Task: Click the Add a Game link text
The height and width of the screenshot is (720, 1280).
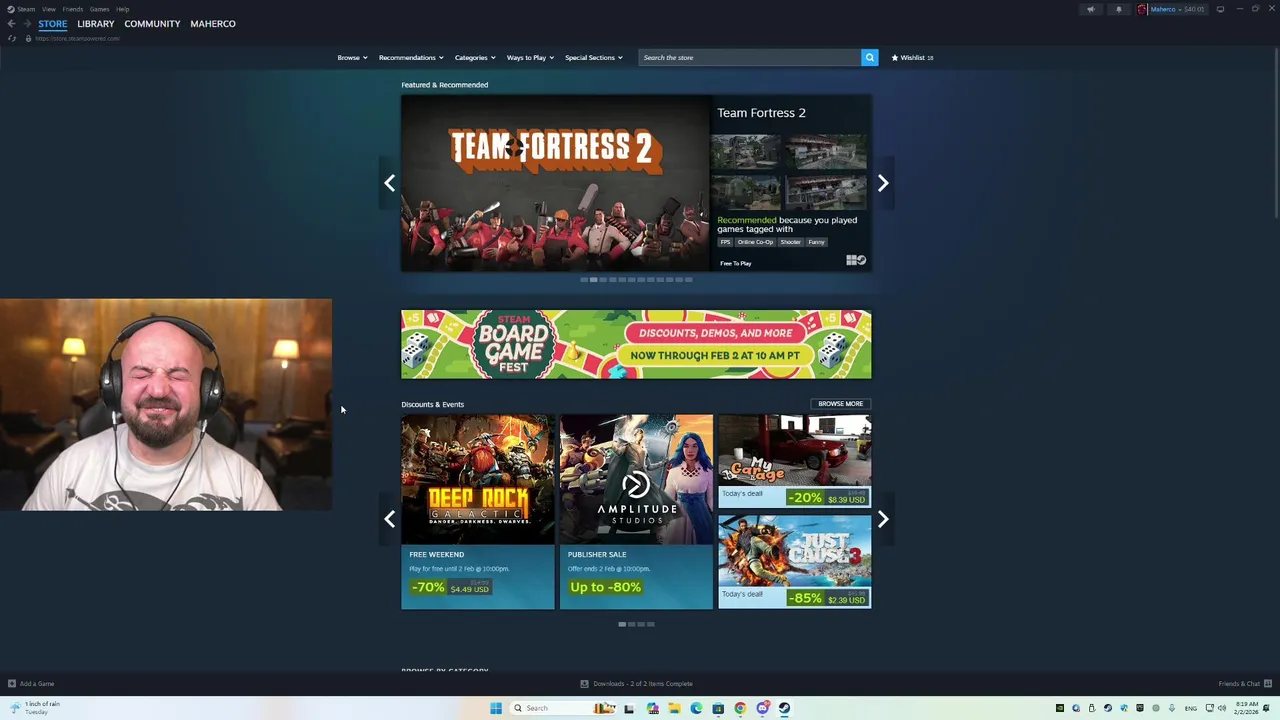Action: coord(37,684)
